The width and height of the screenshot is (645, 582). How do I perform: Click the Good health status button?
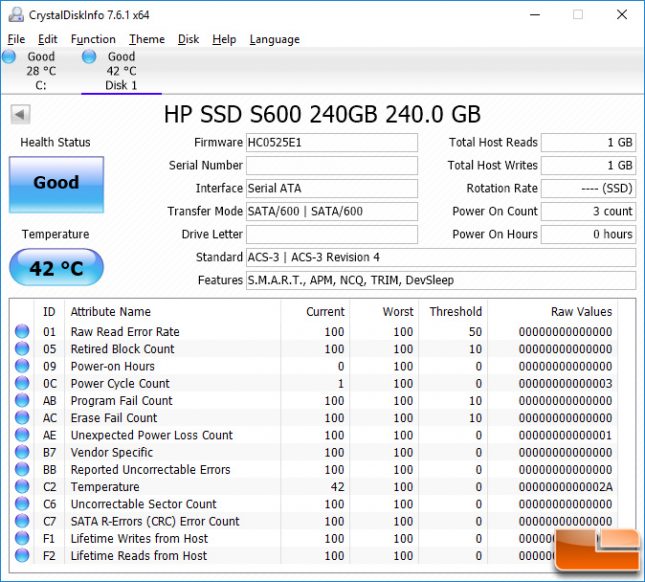(x=56, y=184)
